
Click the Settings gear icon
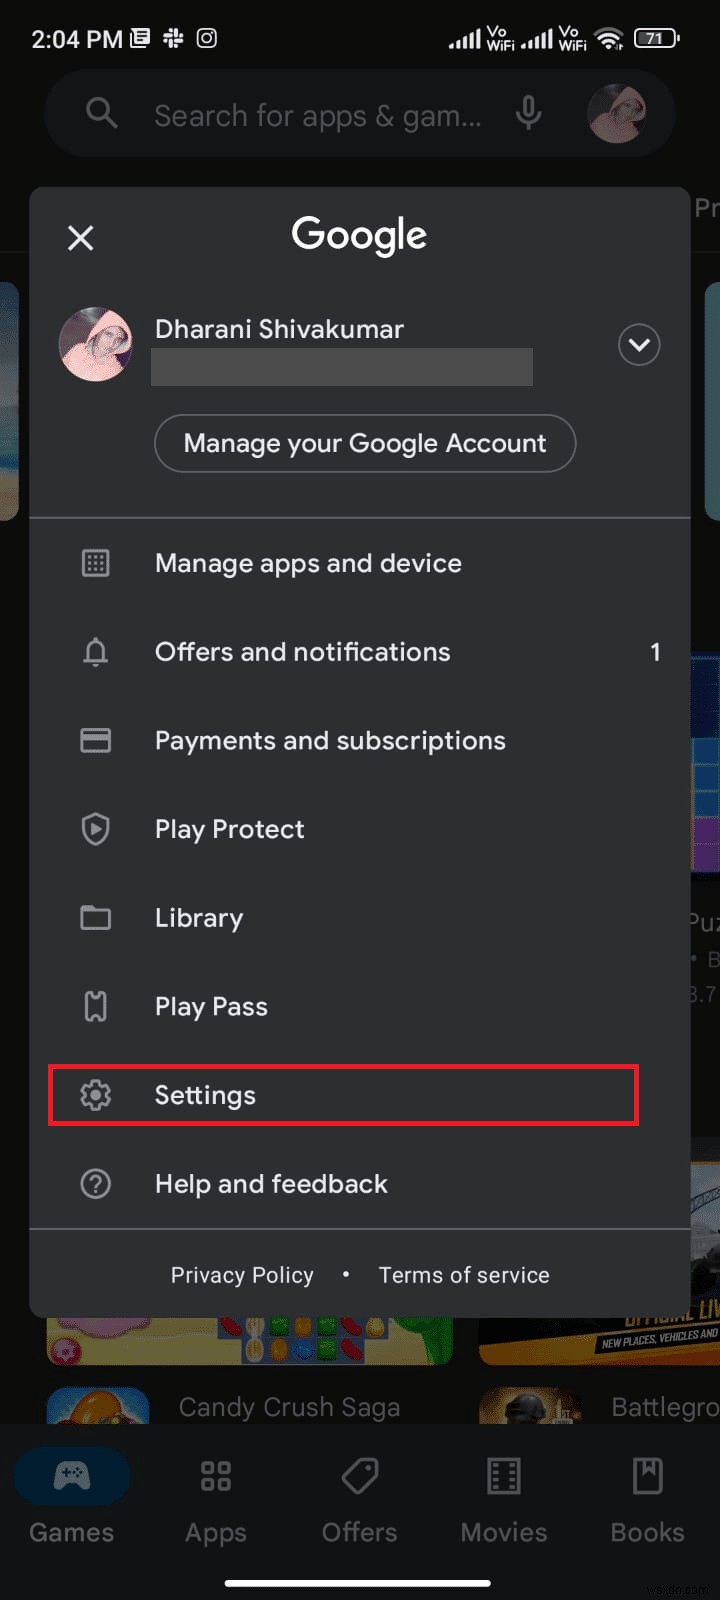pos(95,1095)
